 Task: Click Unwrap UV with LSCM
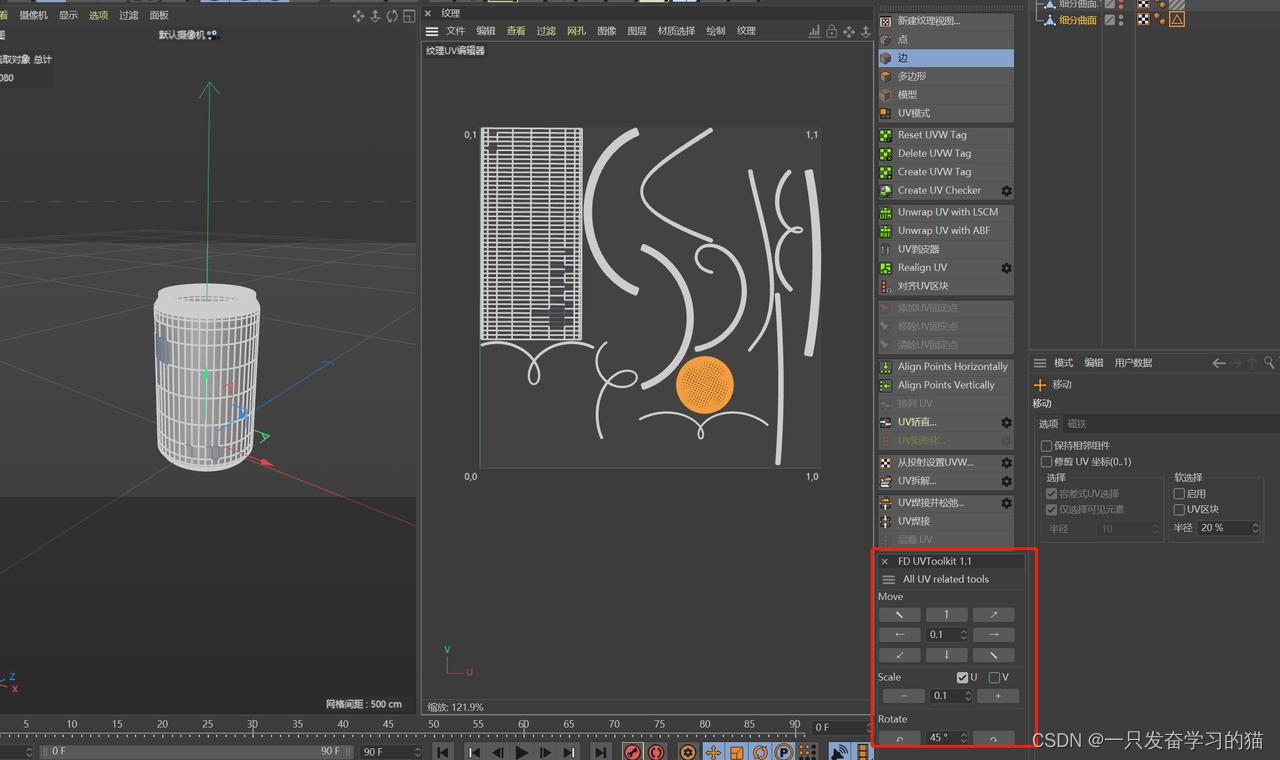tap(945, 212)
